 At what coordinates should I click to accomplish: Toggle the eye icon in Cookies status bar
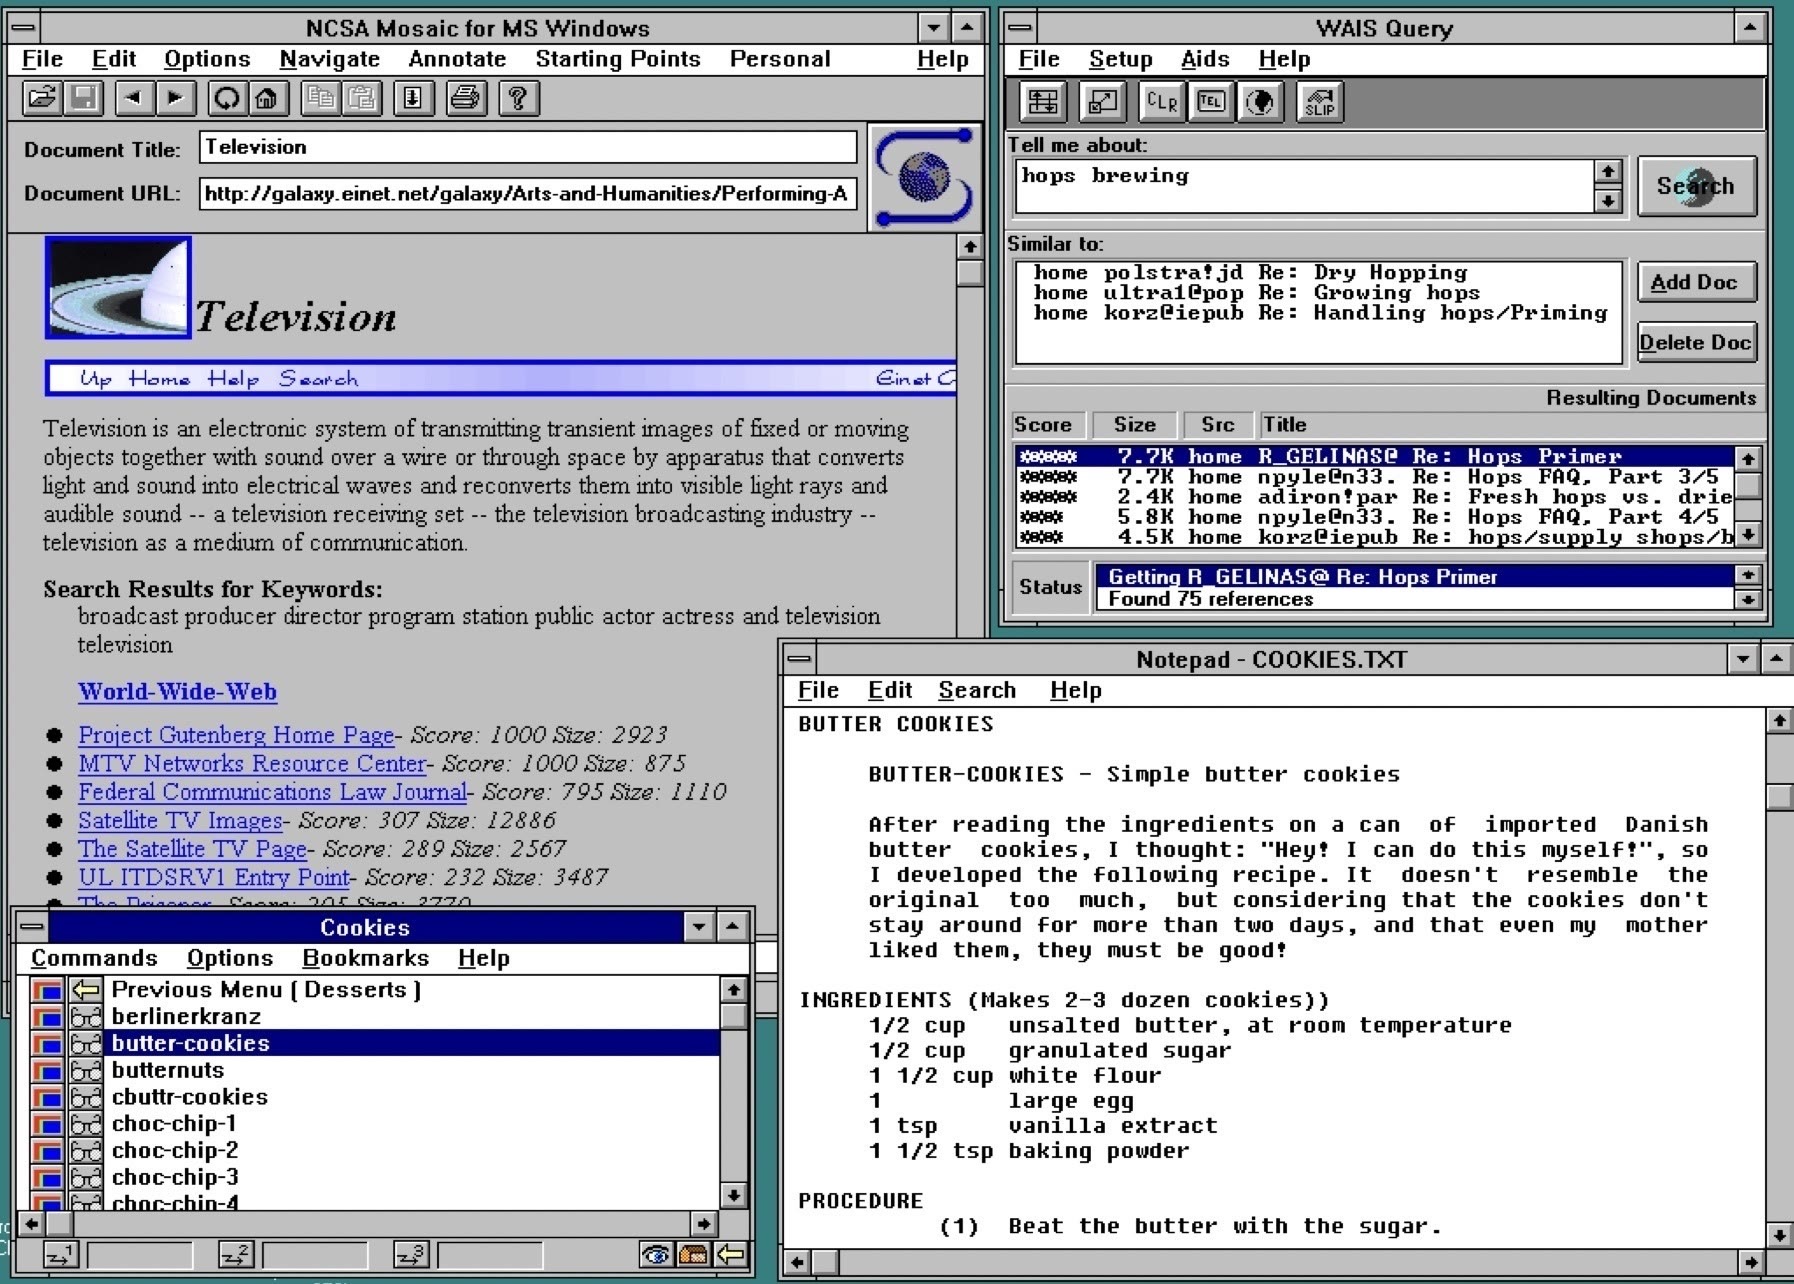pyautogui.click(x=656, y=1254)
